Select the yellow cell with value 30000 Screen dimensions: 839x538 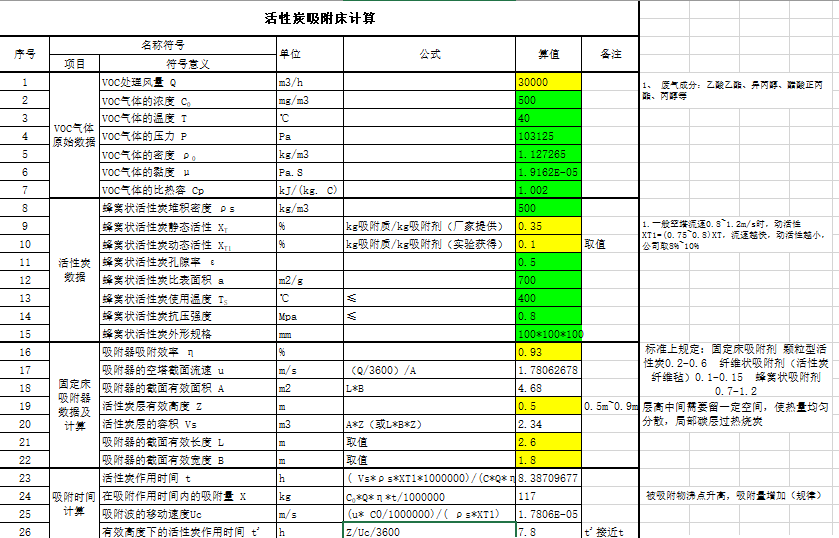click(x=548, y=82)
